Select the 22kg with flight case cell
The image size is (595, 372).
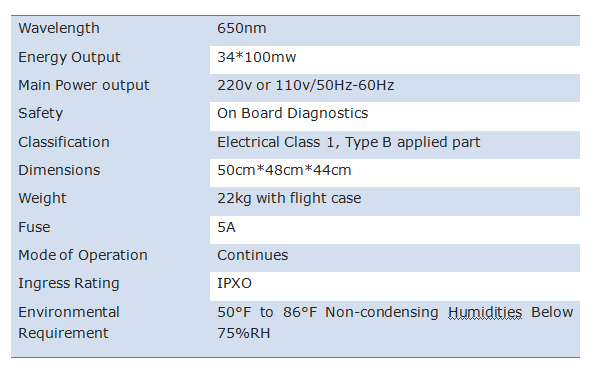(395, 201)
